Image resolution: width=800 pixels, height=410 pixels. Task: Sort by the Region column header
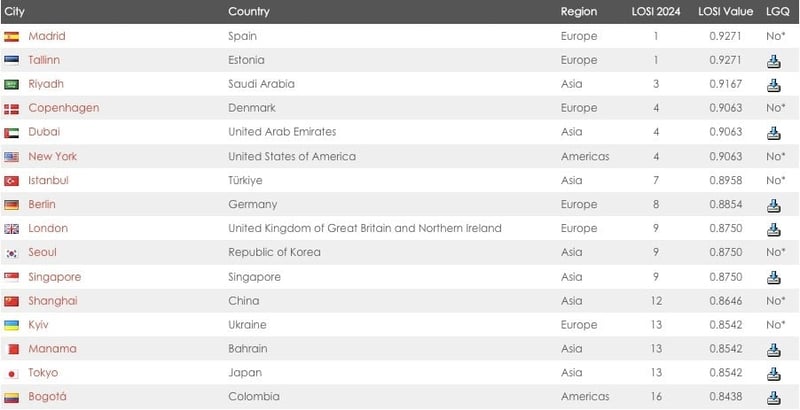click(x=579, y=12)
